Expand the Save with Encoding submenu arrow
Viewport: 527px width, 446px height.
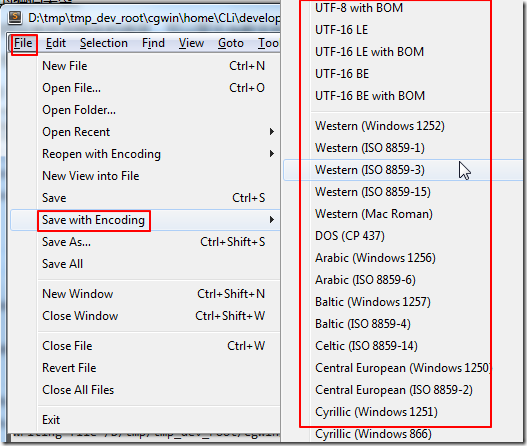pos(272,220)
